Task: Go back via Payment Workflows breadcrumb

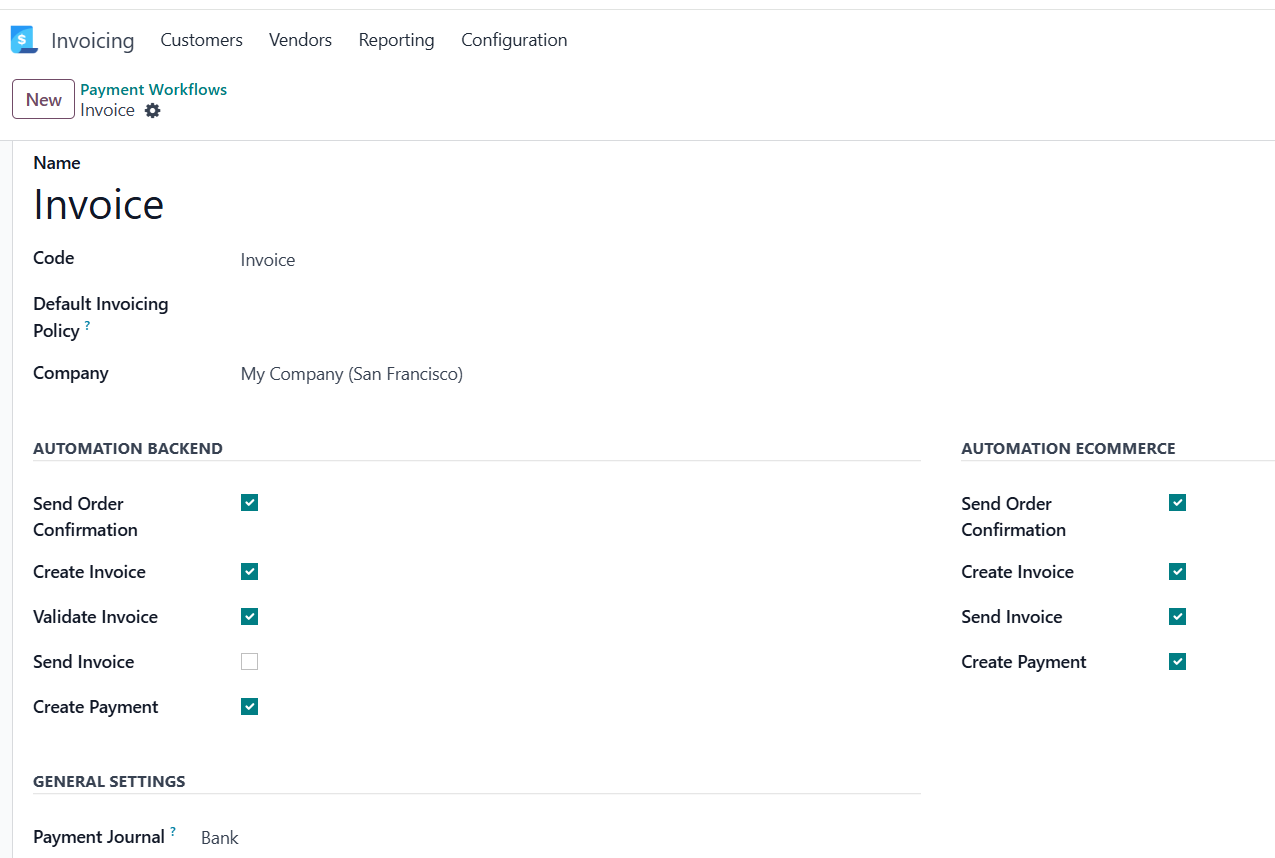Action: 153,89
